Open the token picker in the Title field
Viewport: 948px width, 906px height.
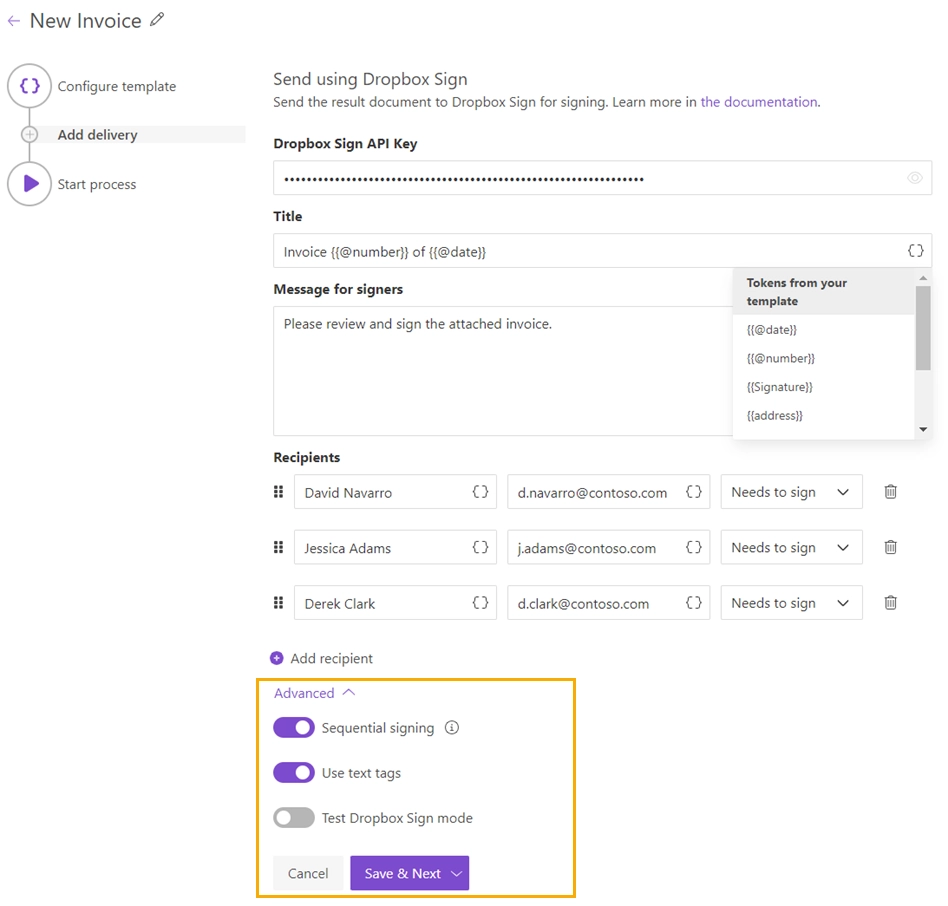915,250
